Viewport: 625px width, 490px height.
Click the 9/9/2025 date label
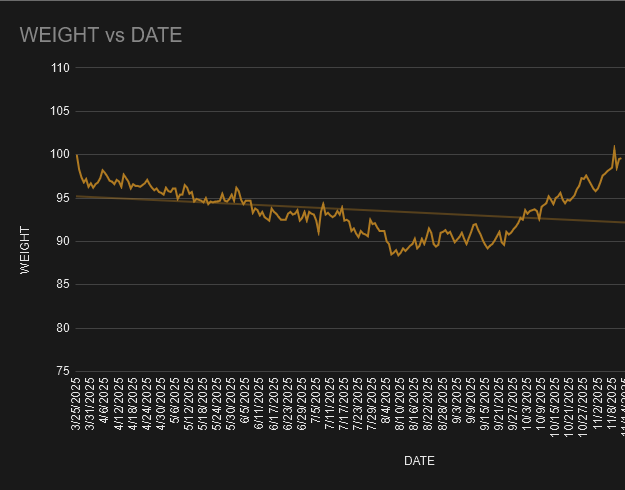click(x=471, y=401)
